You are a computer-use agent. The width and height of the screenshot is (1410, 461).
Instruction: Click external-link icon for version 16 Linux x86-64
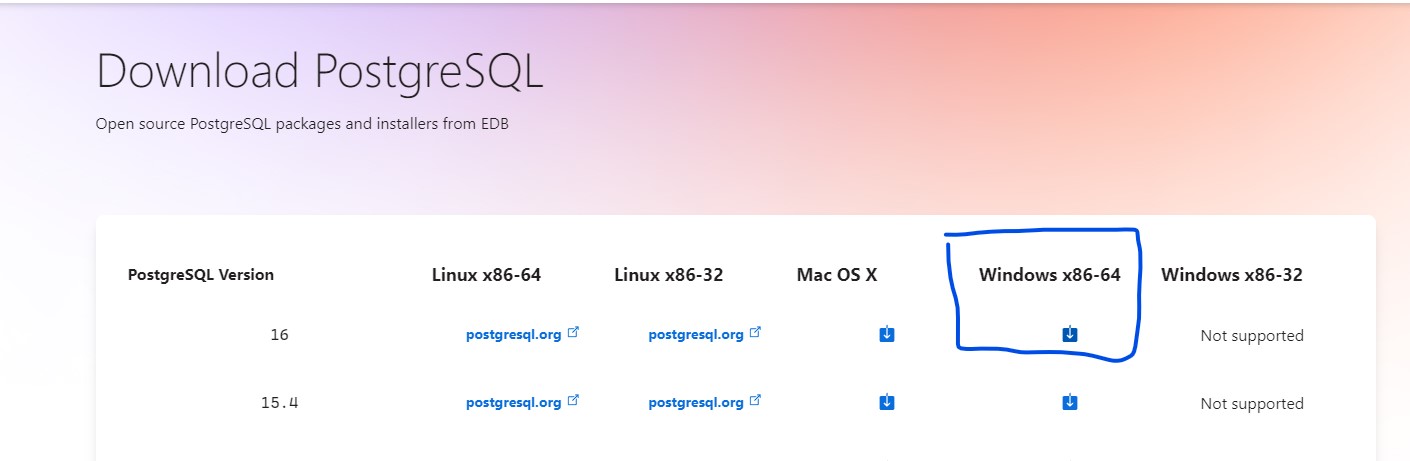573,333
